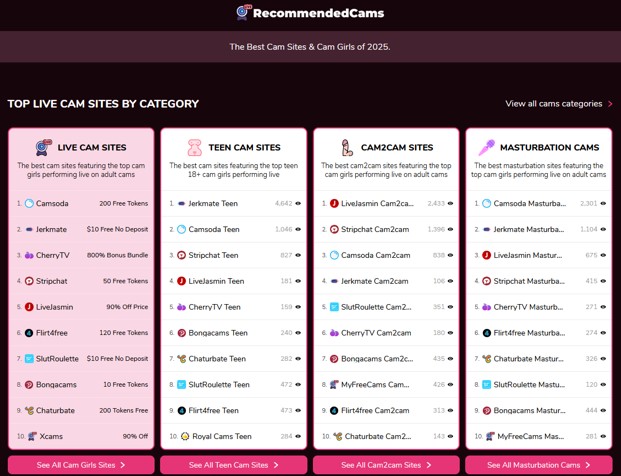The height and width of the screenshot is (476, 621).
Task: Click the LIVE CAM SITES heading
Action: pos(92,147)
